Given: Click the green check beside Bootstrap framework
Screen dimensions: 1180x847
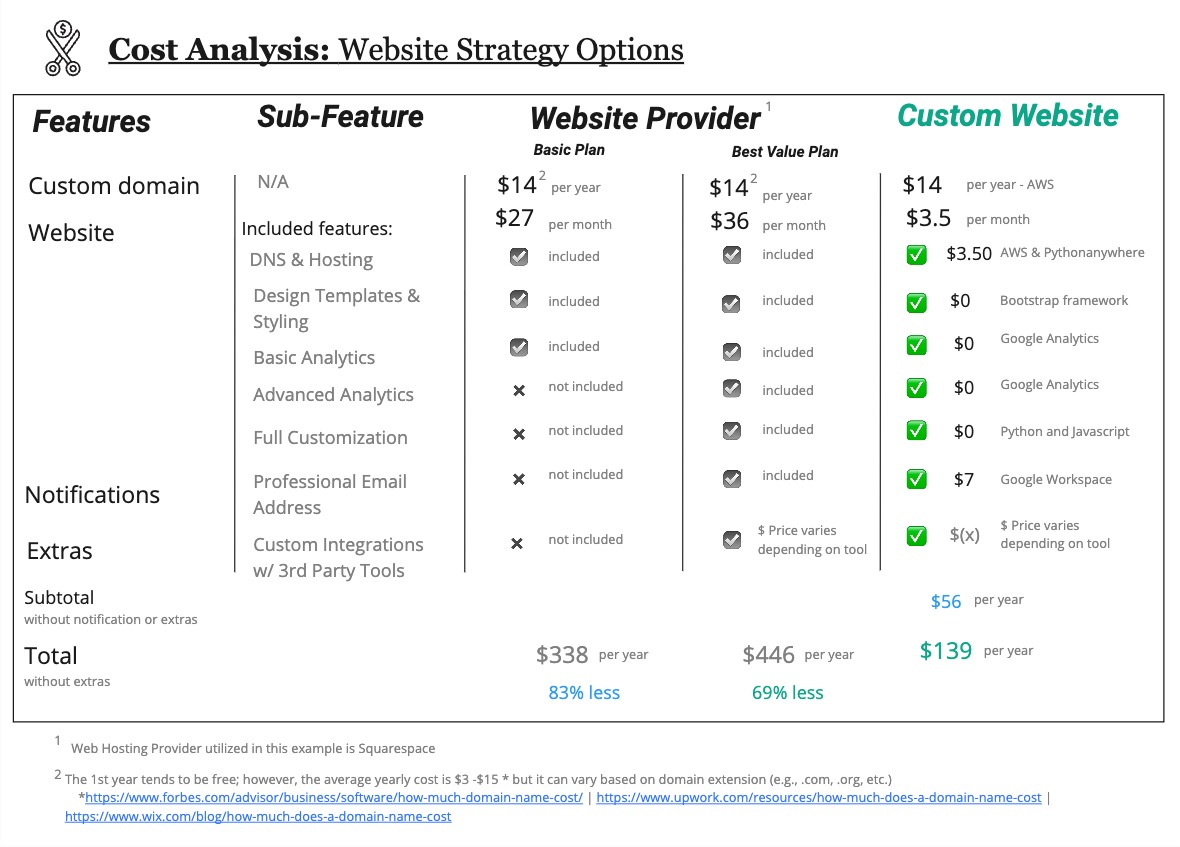Looking at the screenshot, I should [916, 302].
